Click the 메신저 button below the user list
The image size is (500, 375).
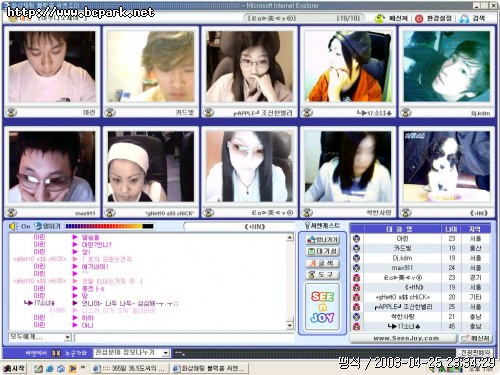pyautogui.click(x=476, y=338)
